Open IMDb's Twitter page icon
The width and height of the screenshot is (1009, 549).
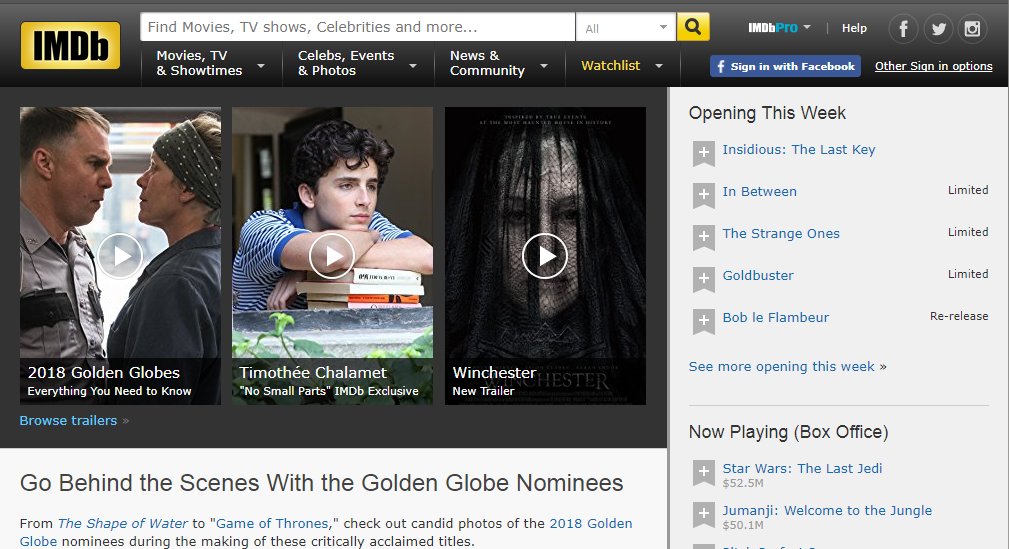938,28
